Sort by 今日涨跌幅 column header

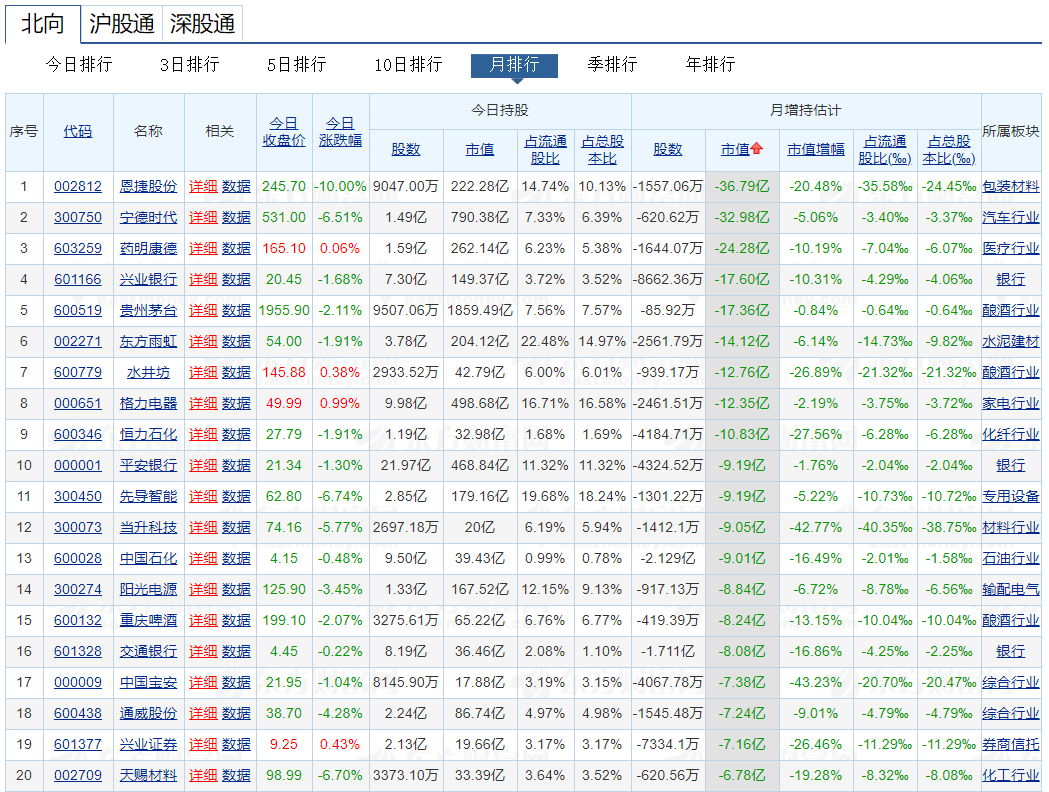tap(341, 132)
